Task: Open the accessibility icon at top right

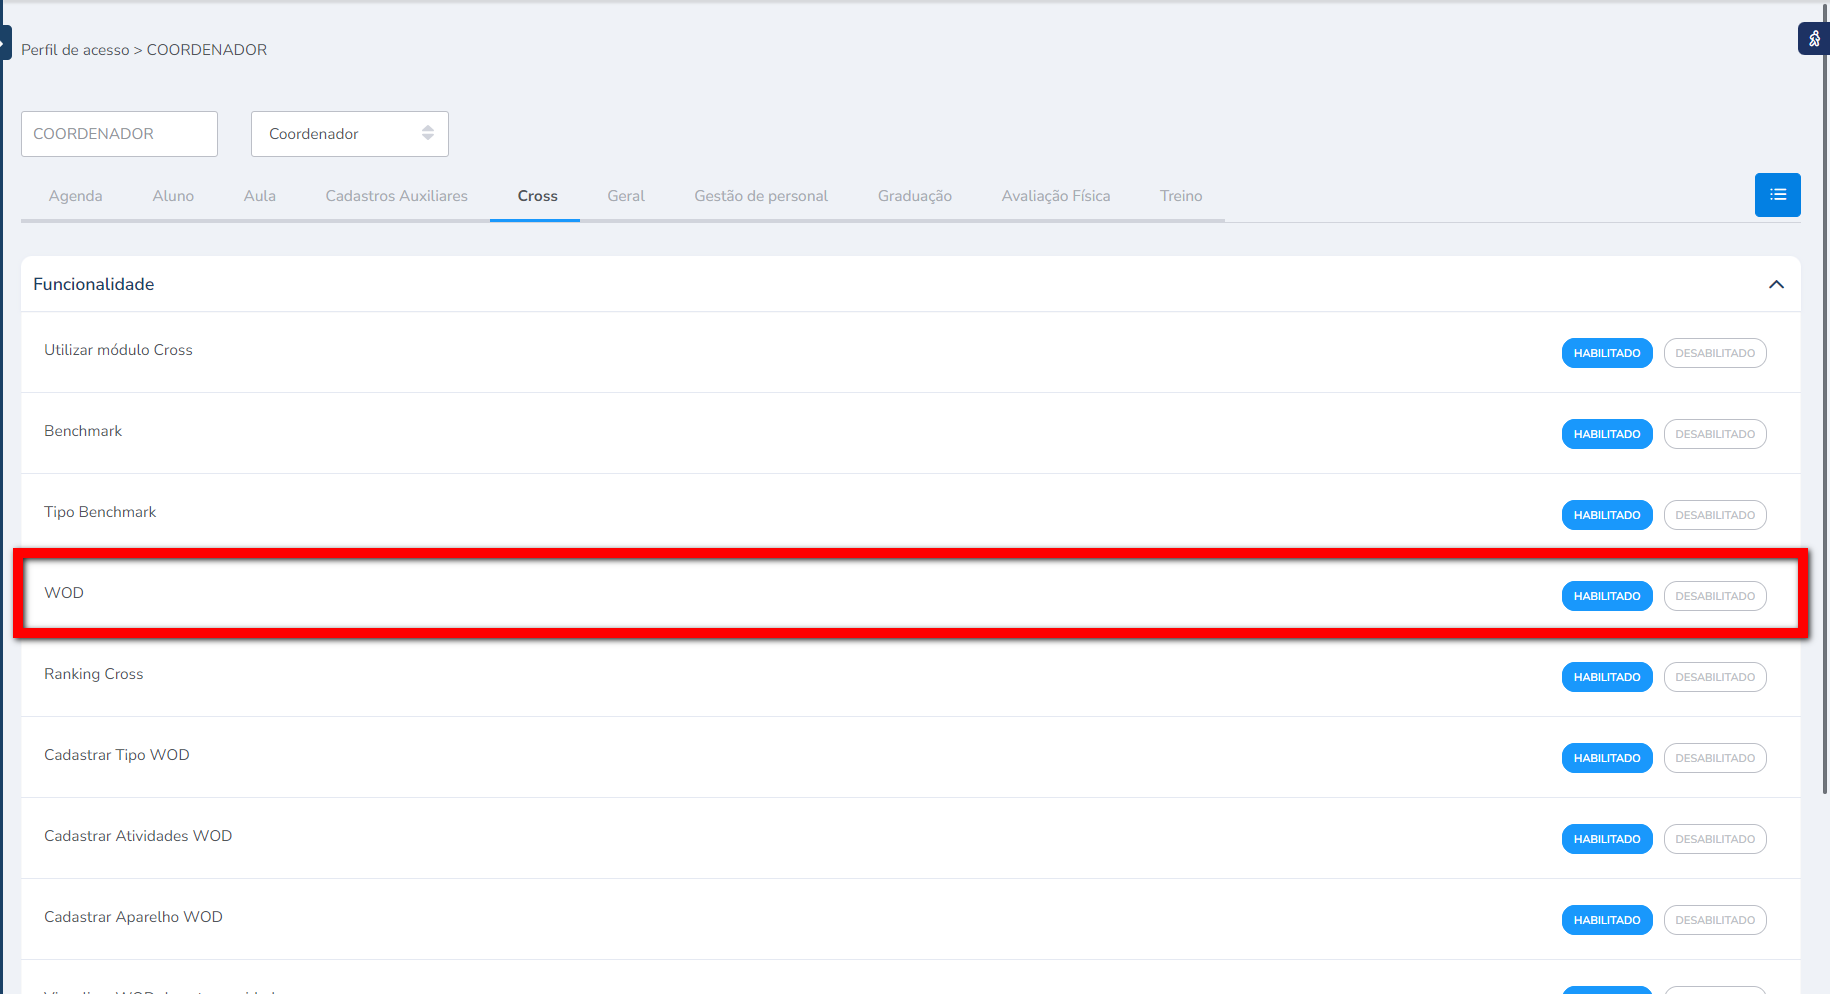Action: [1814, 39]
